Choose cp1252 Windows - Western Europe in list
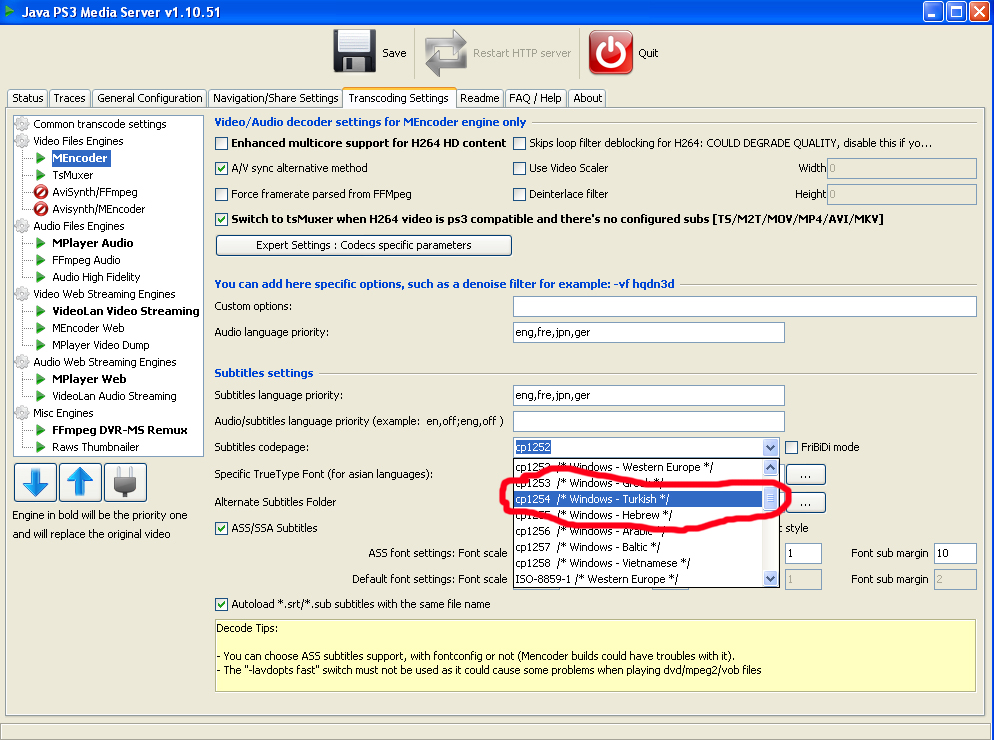994x740 pixels. click(638, 467)
